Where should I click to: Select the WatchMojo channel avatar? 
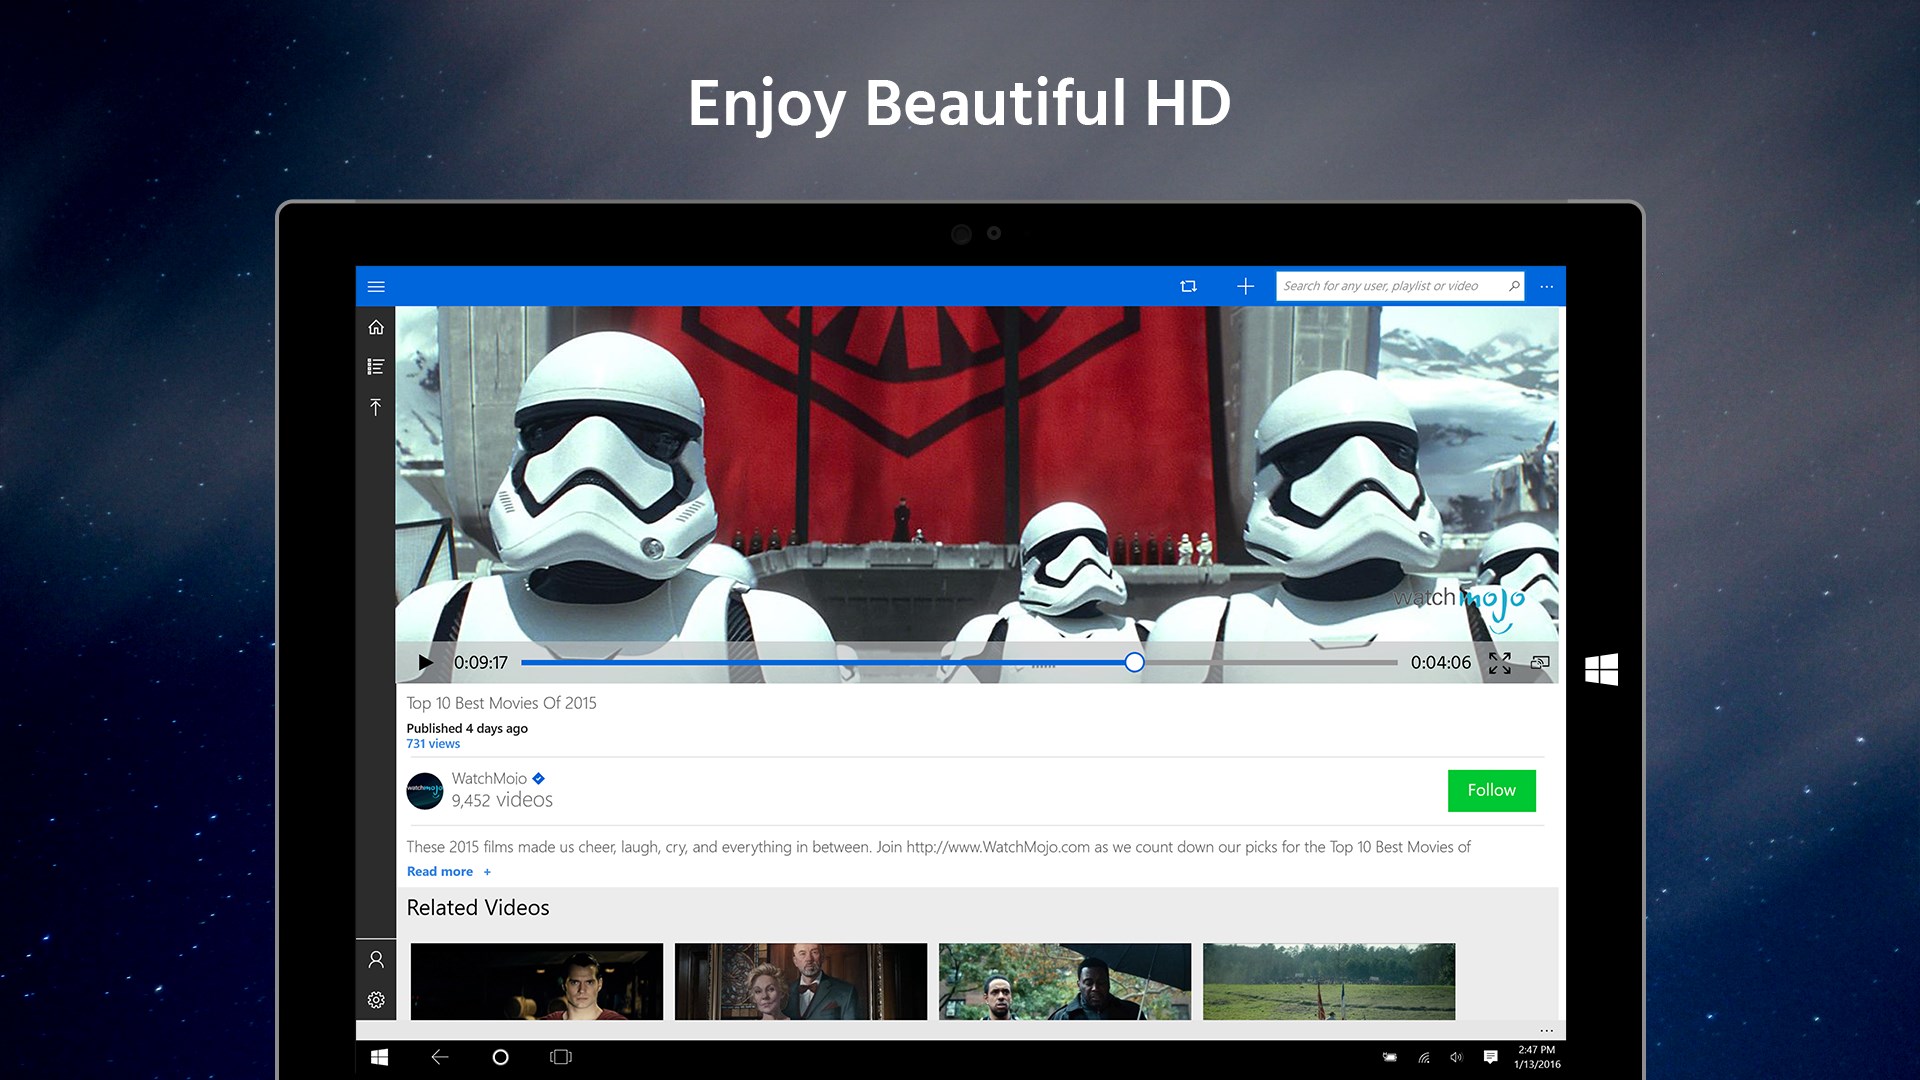click(425, 790)
